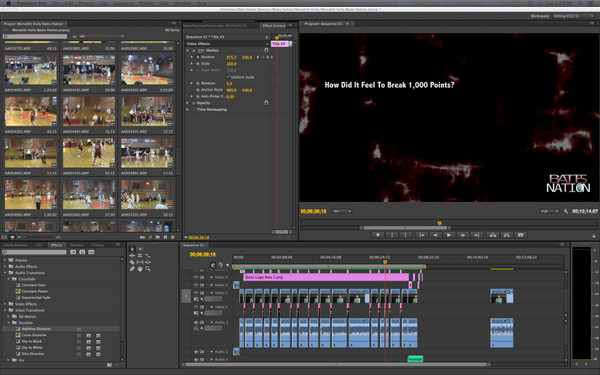This screenshot has width=600, height=375.
Task: Open Program monitor zoom level dropdown
Action: (x=342, y=211)
